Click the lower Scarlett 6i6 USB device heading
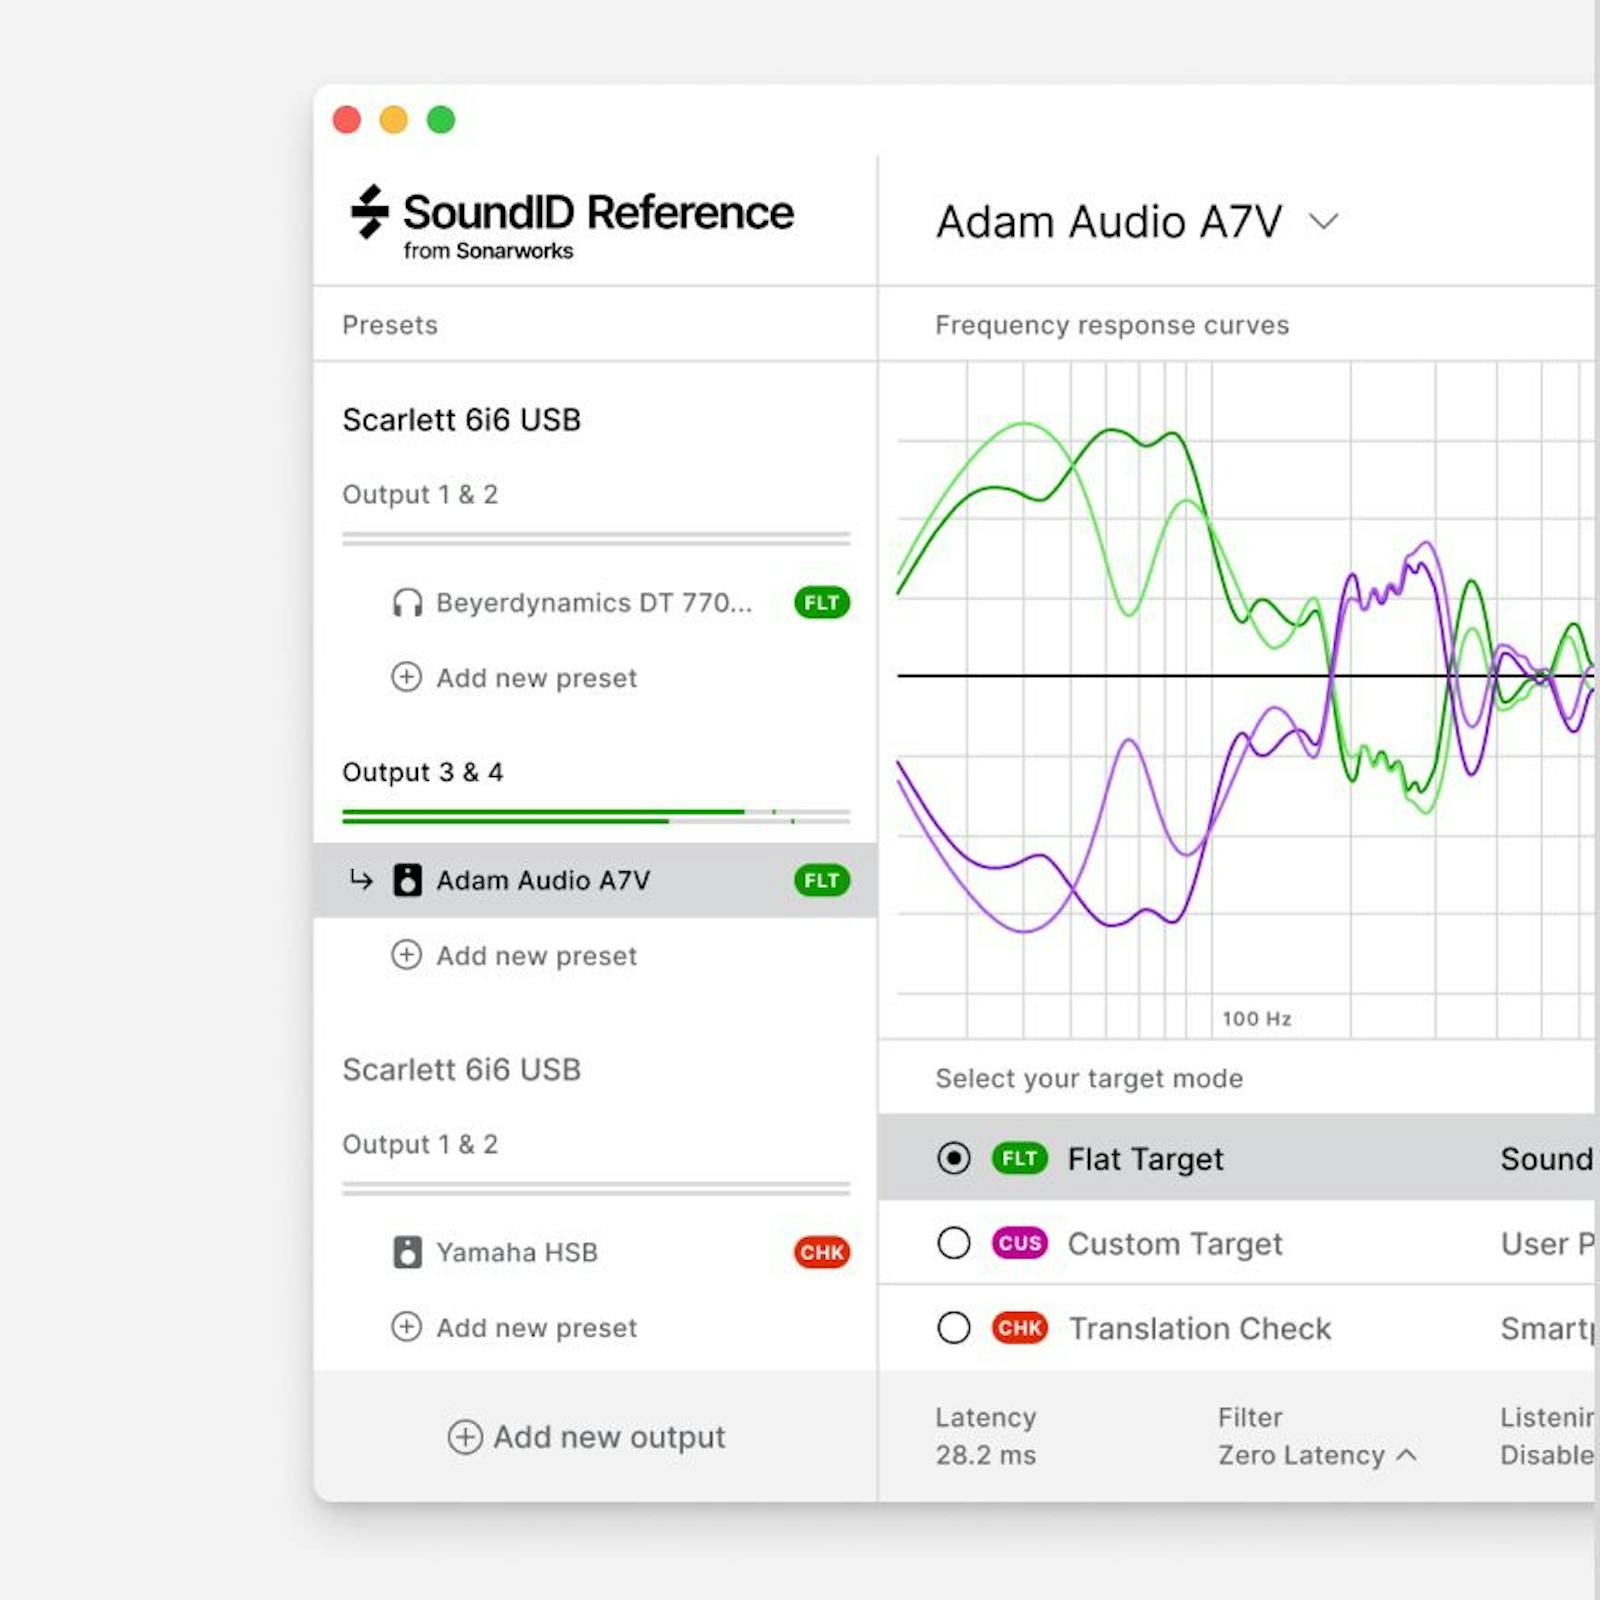 pyautogui.click(x=461, y=1070)
